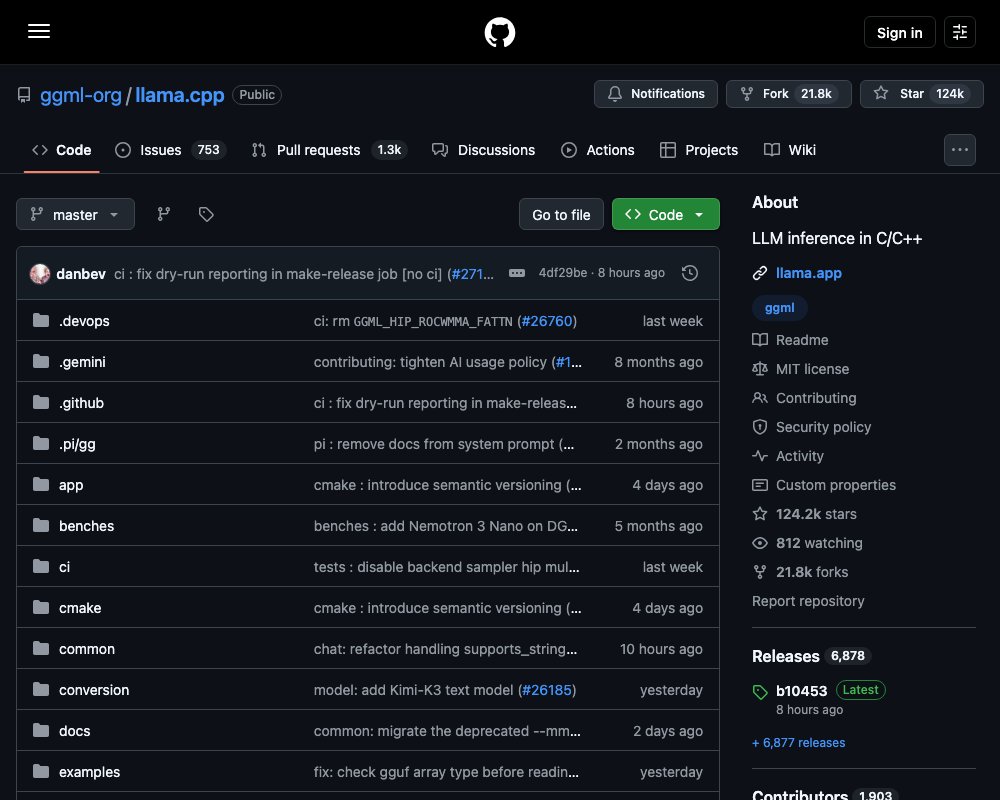
Task: Open the green Code dropdown
Action: pos(666,214)
